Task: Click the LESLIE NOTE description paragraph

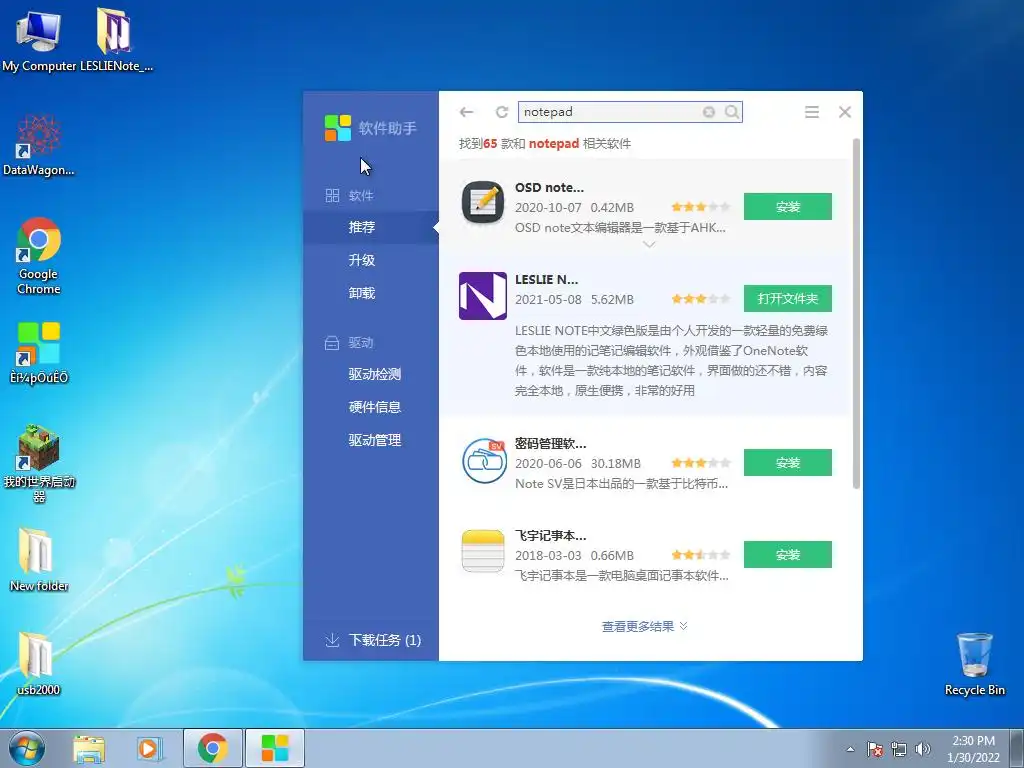Action: (x=671, y=360)
